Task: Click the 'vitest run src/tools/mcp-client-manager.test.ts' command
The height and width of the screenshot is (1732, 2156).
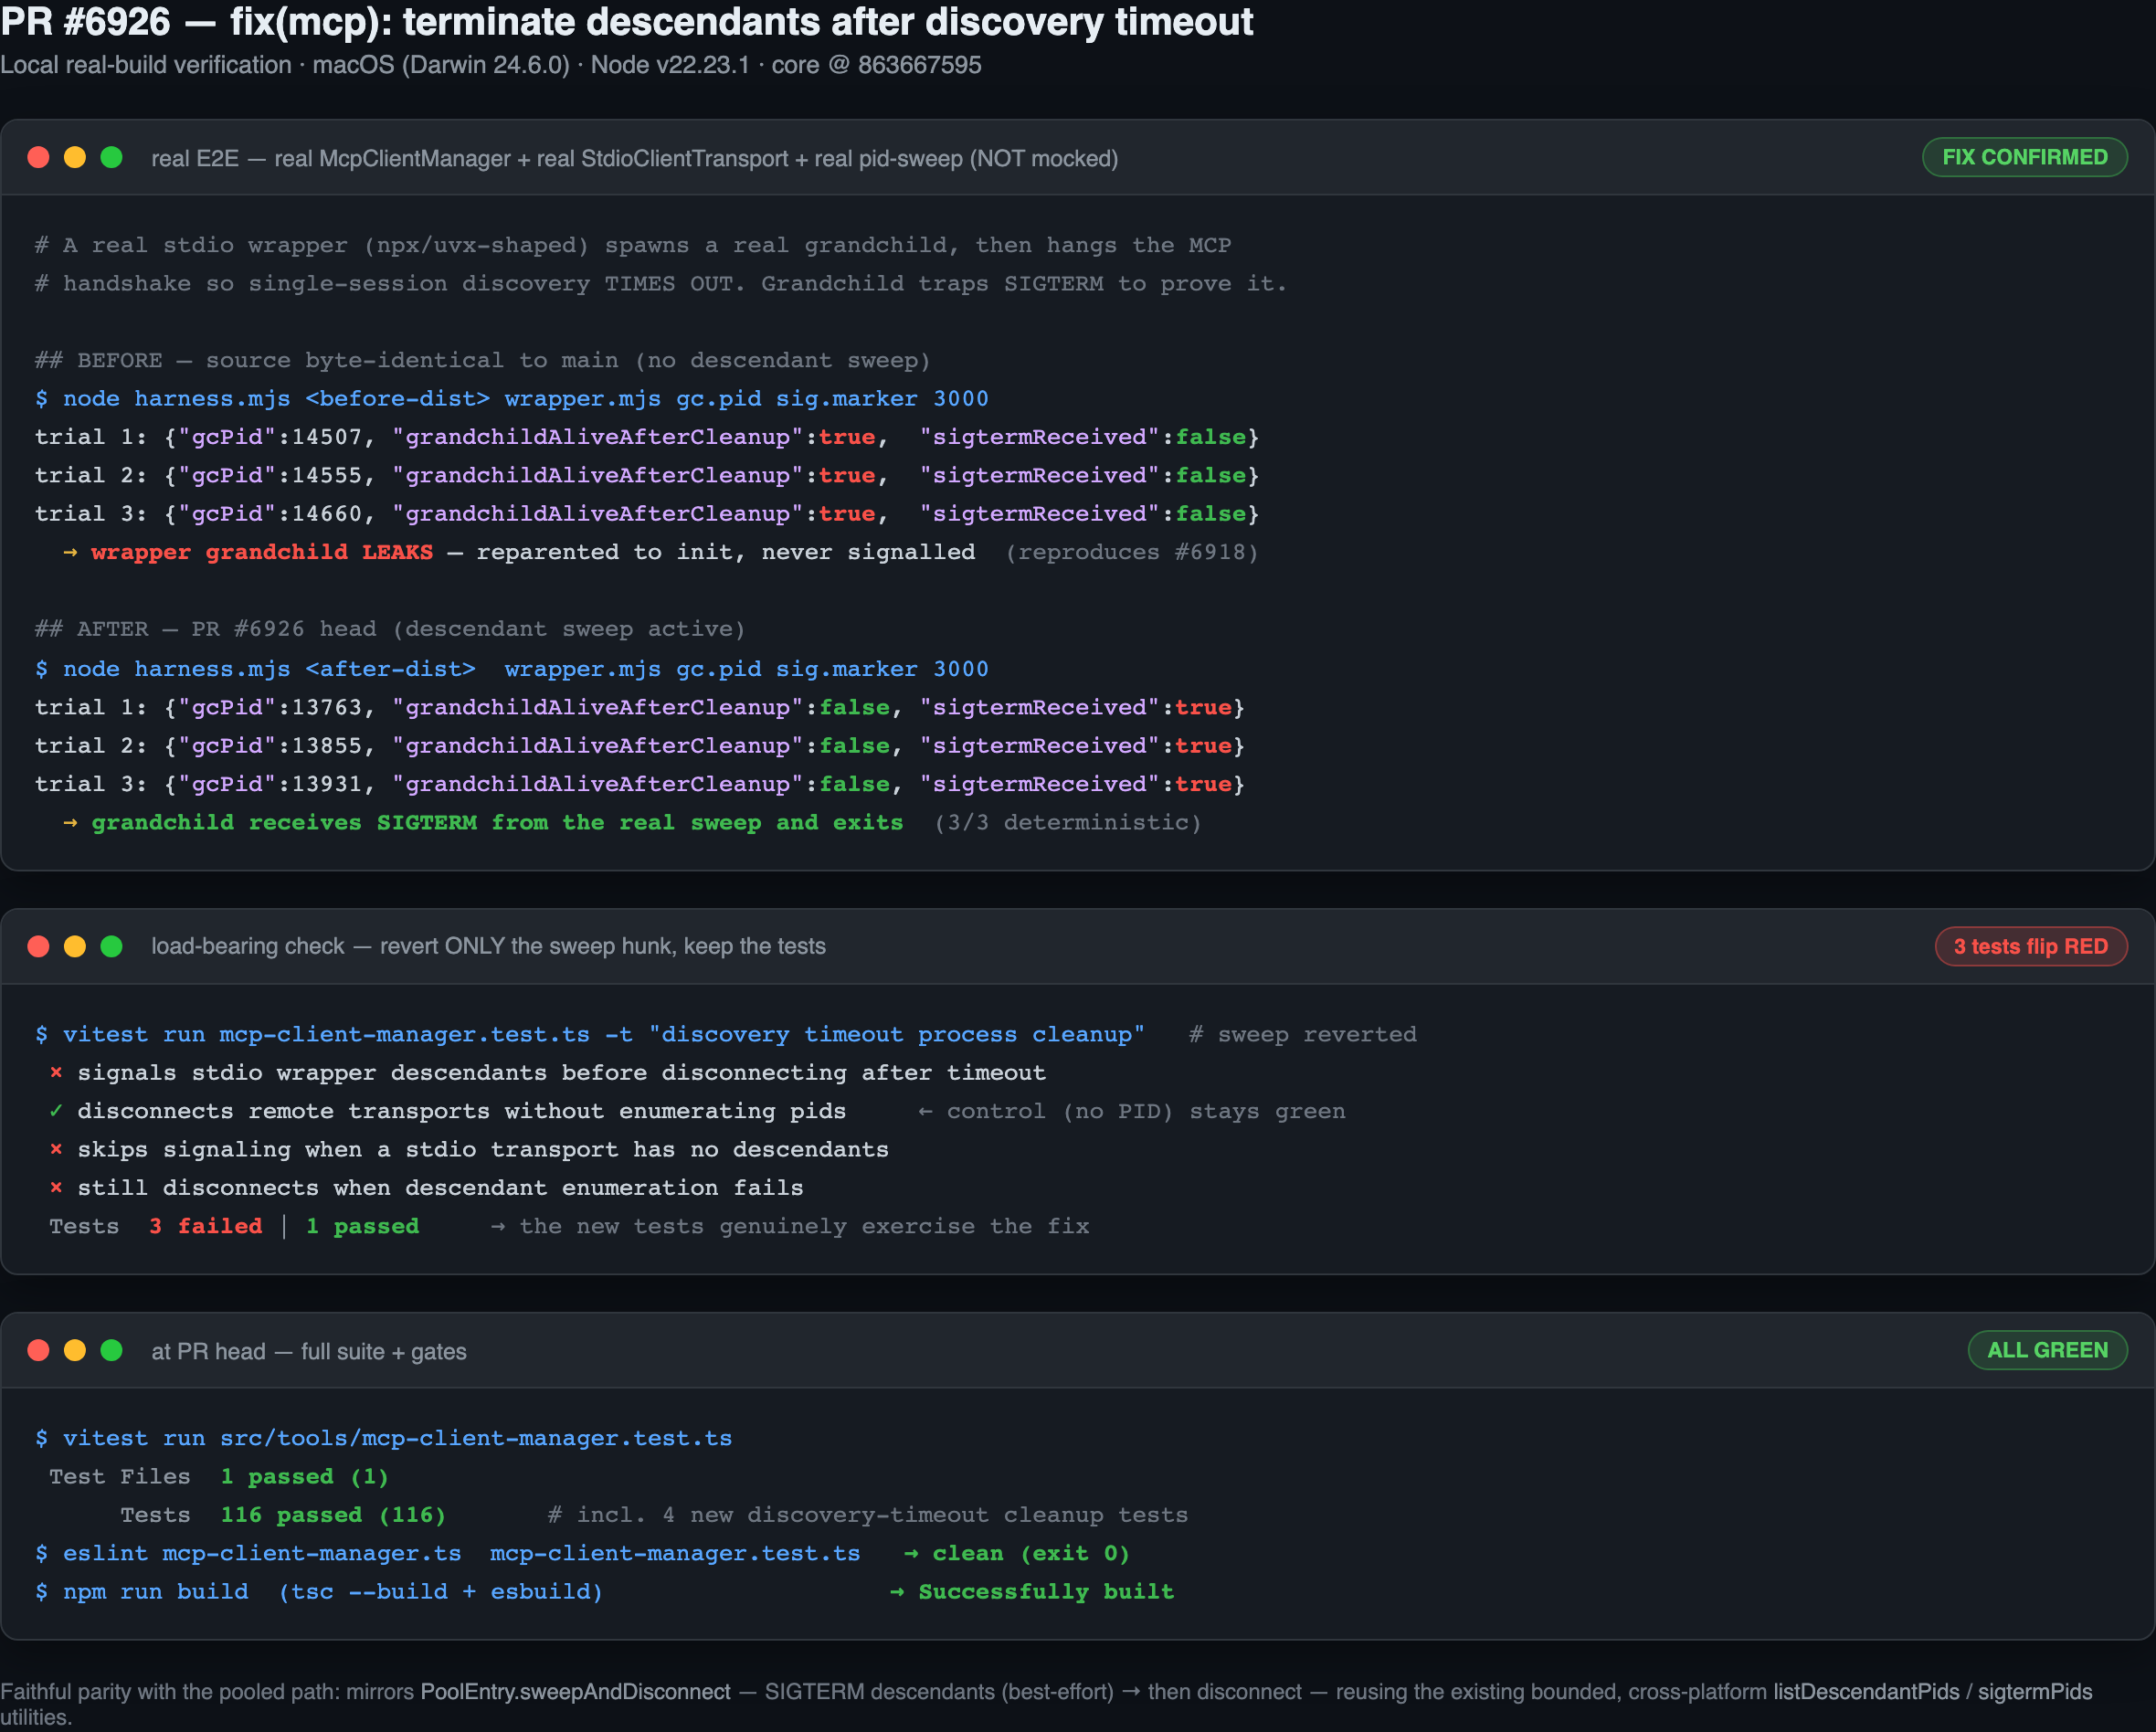Action: coord(384,1438)
